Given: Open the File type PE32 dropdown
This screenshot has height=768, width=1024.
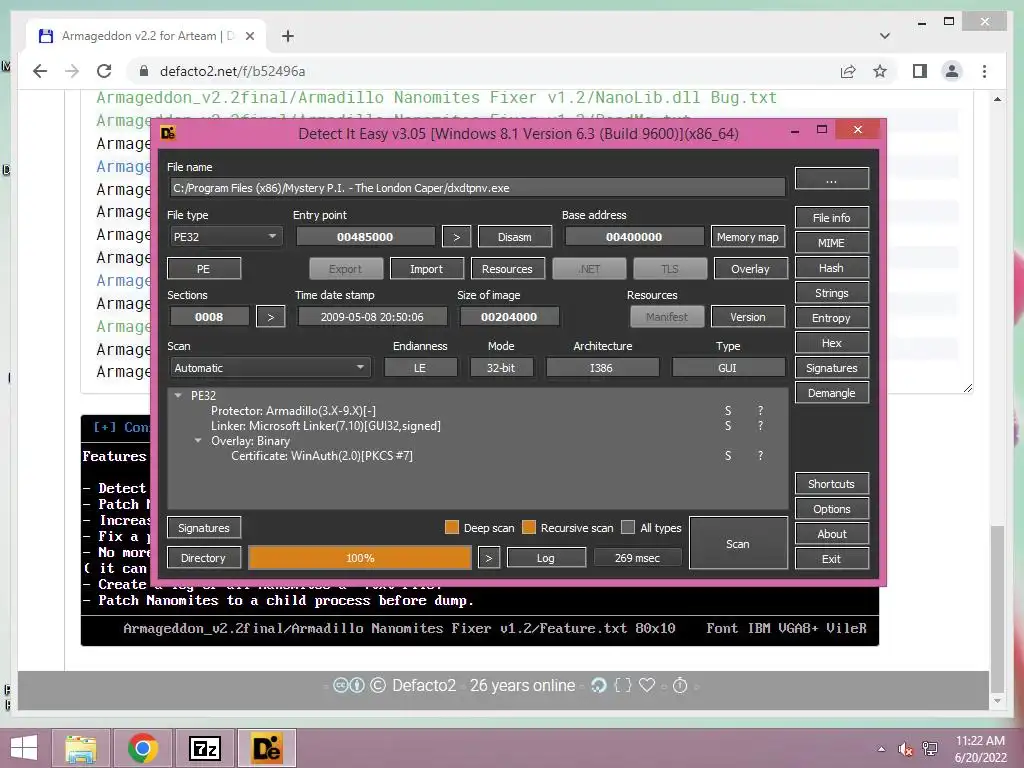Looking at the screenshot, I should click(x=225, y=236).
